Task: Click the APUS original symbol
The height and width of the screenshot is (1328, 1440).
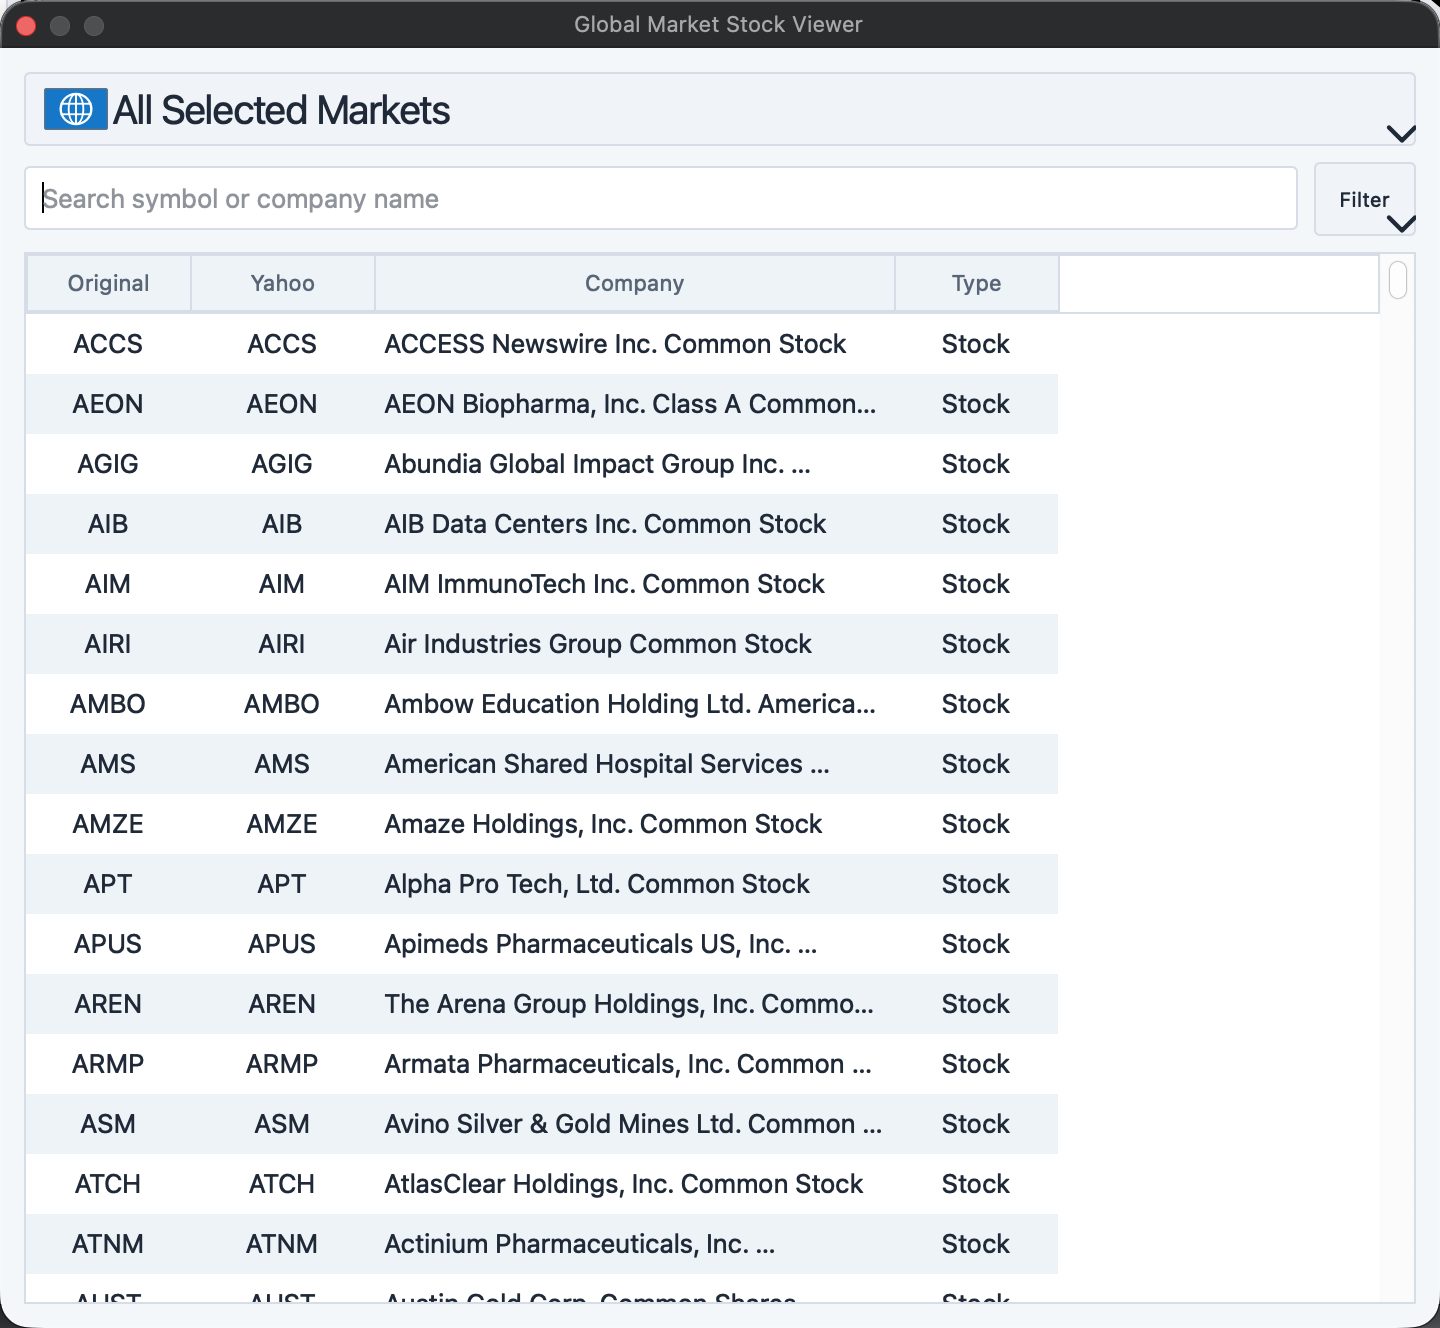Action: tap(108, 944)
